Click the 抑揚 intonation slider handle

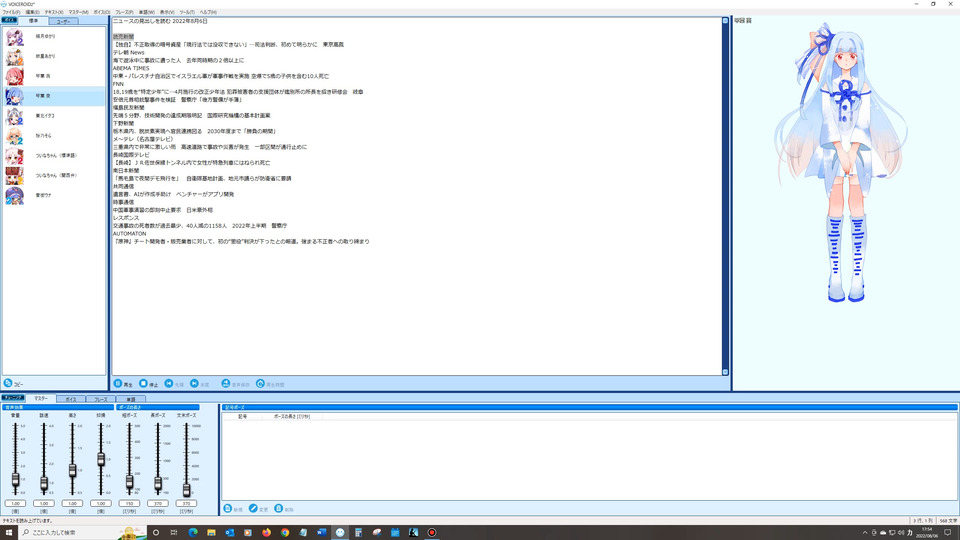[101, 459]
